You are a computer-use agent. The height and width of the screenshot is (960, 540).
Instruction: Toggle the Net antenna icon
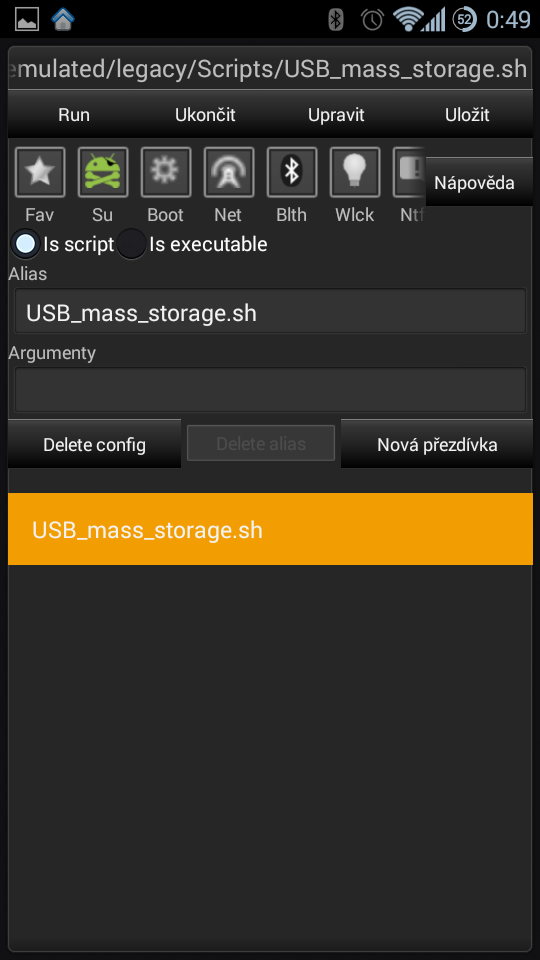pyautogui.click(x=229, y=172)
